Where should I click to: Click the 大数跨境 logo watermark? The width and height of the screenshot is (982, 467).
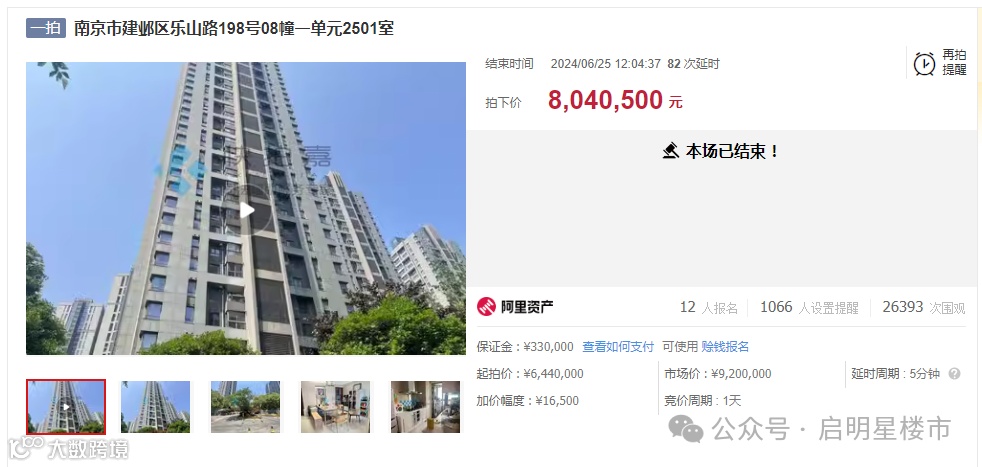pyautogui.click(x=68, y=448)
